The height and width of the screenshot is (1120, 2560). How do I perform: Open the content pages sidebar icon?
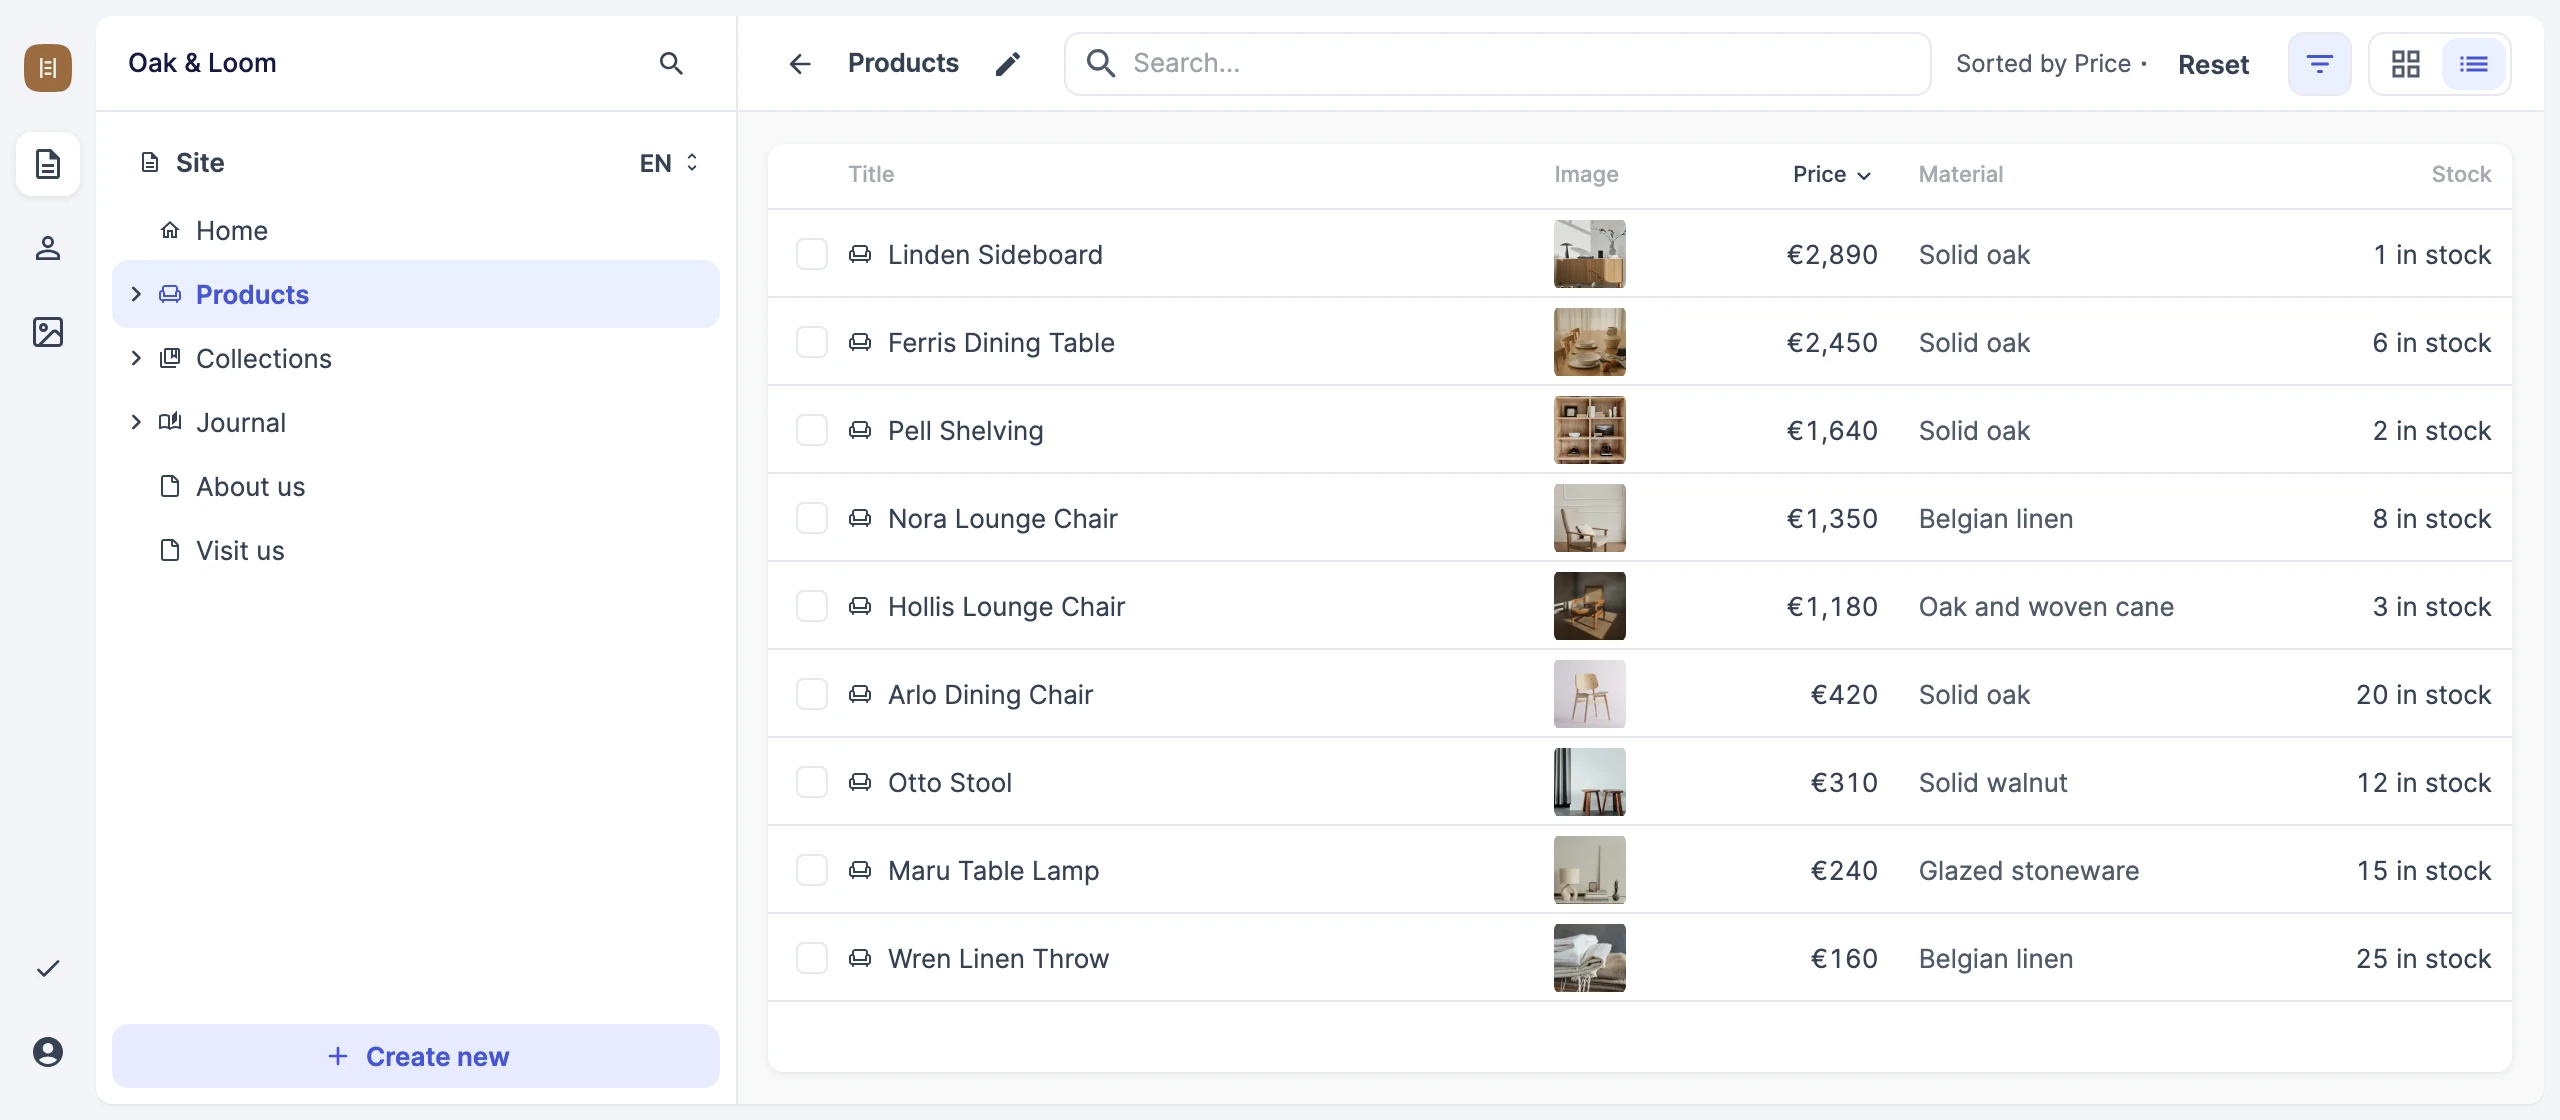[48, 164]
